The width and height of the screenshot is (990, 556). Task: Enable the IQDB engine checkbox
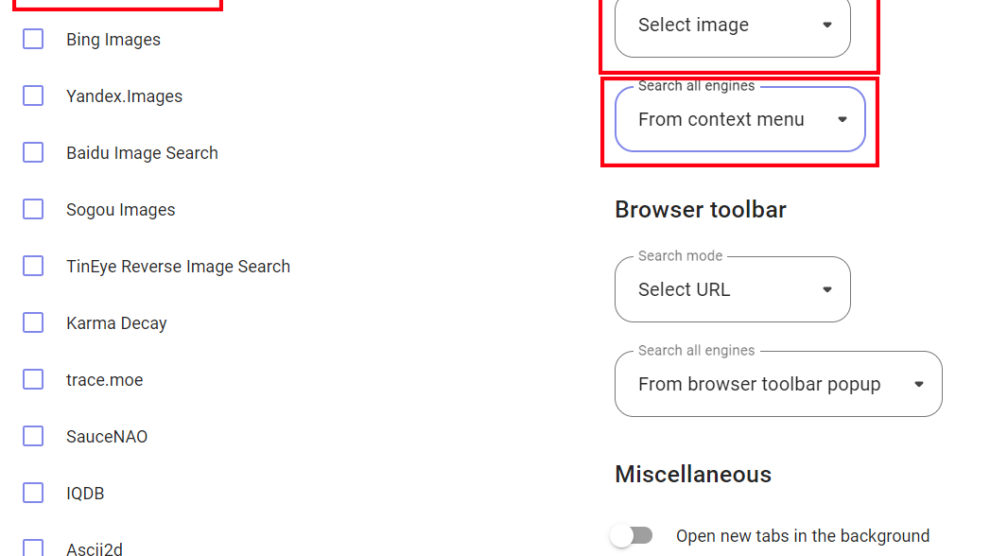pyautogui.click(x=33, y=493)
